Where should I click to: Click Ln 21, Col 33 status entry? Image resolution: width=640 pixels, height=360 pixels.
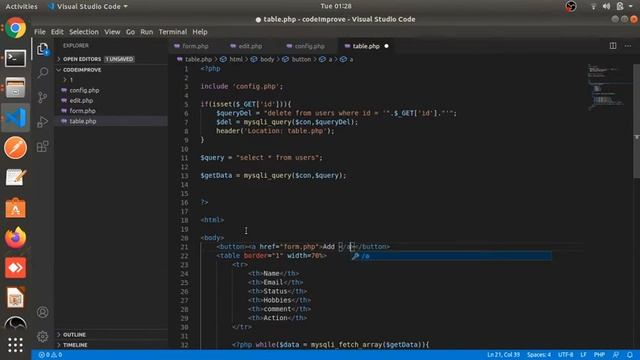[x=503, y=355]
